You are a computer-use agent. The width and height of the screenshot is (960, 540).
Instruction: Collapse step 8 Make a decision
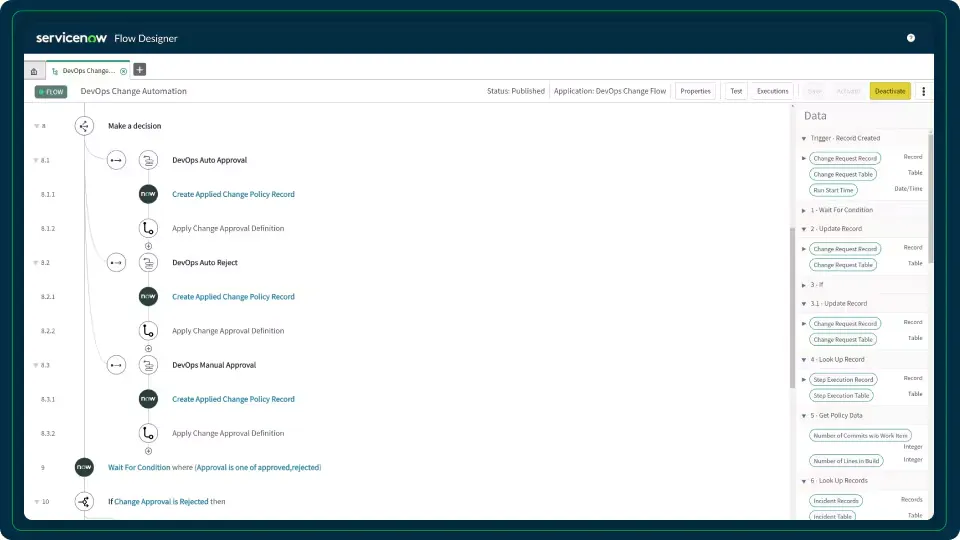coord(36,126)
